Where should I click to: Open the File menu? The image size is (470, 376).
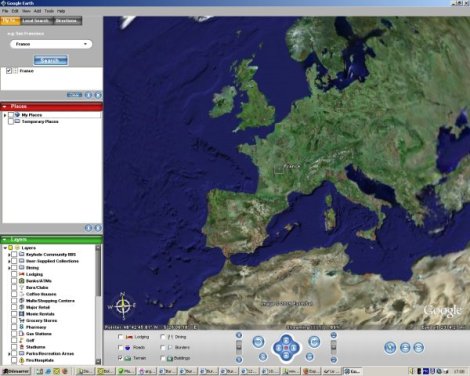[5, 11]
